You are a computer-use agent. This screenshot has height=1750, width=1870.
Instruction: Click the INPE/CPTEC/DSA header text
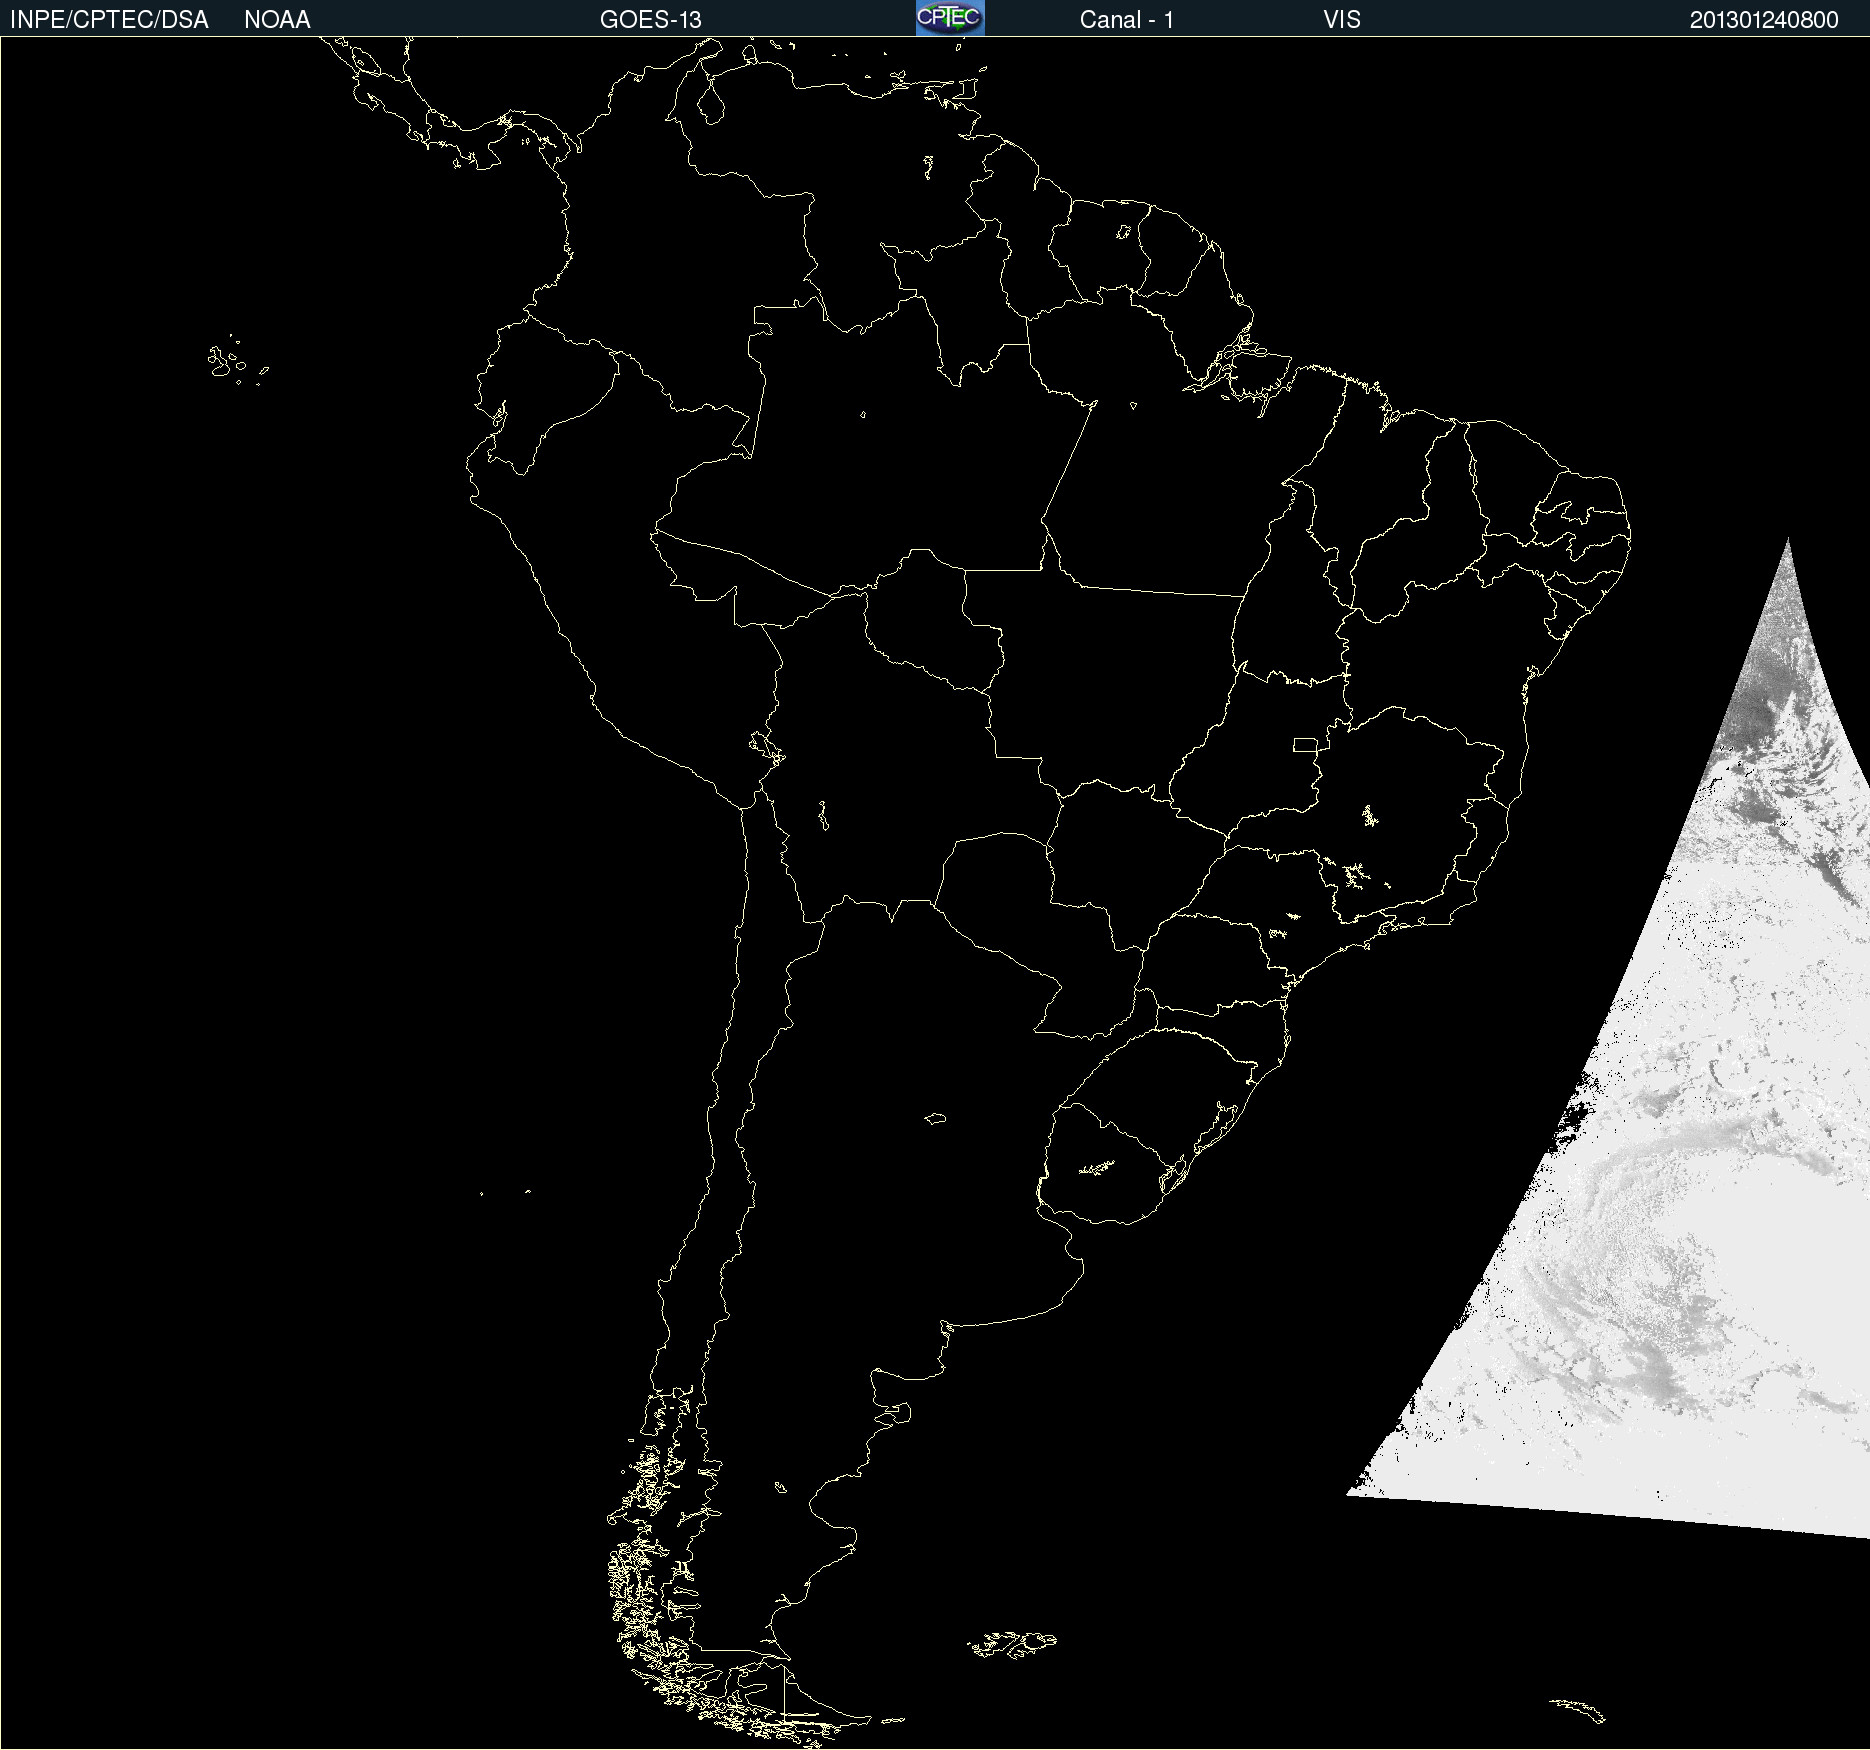(109, 20)
